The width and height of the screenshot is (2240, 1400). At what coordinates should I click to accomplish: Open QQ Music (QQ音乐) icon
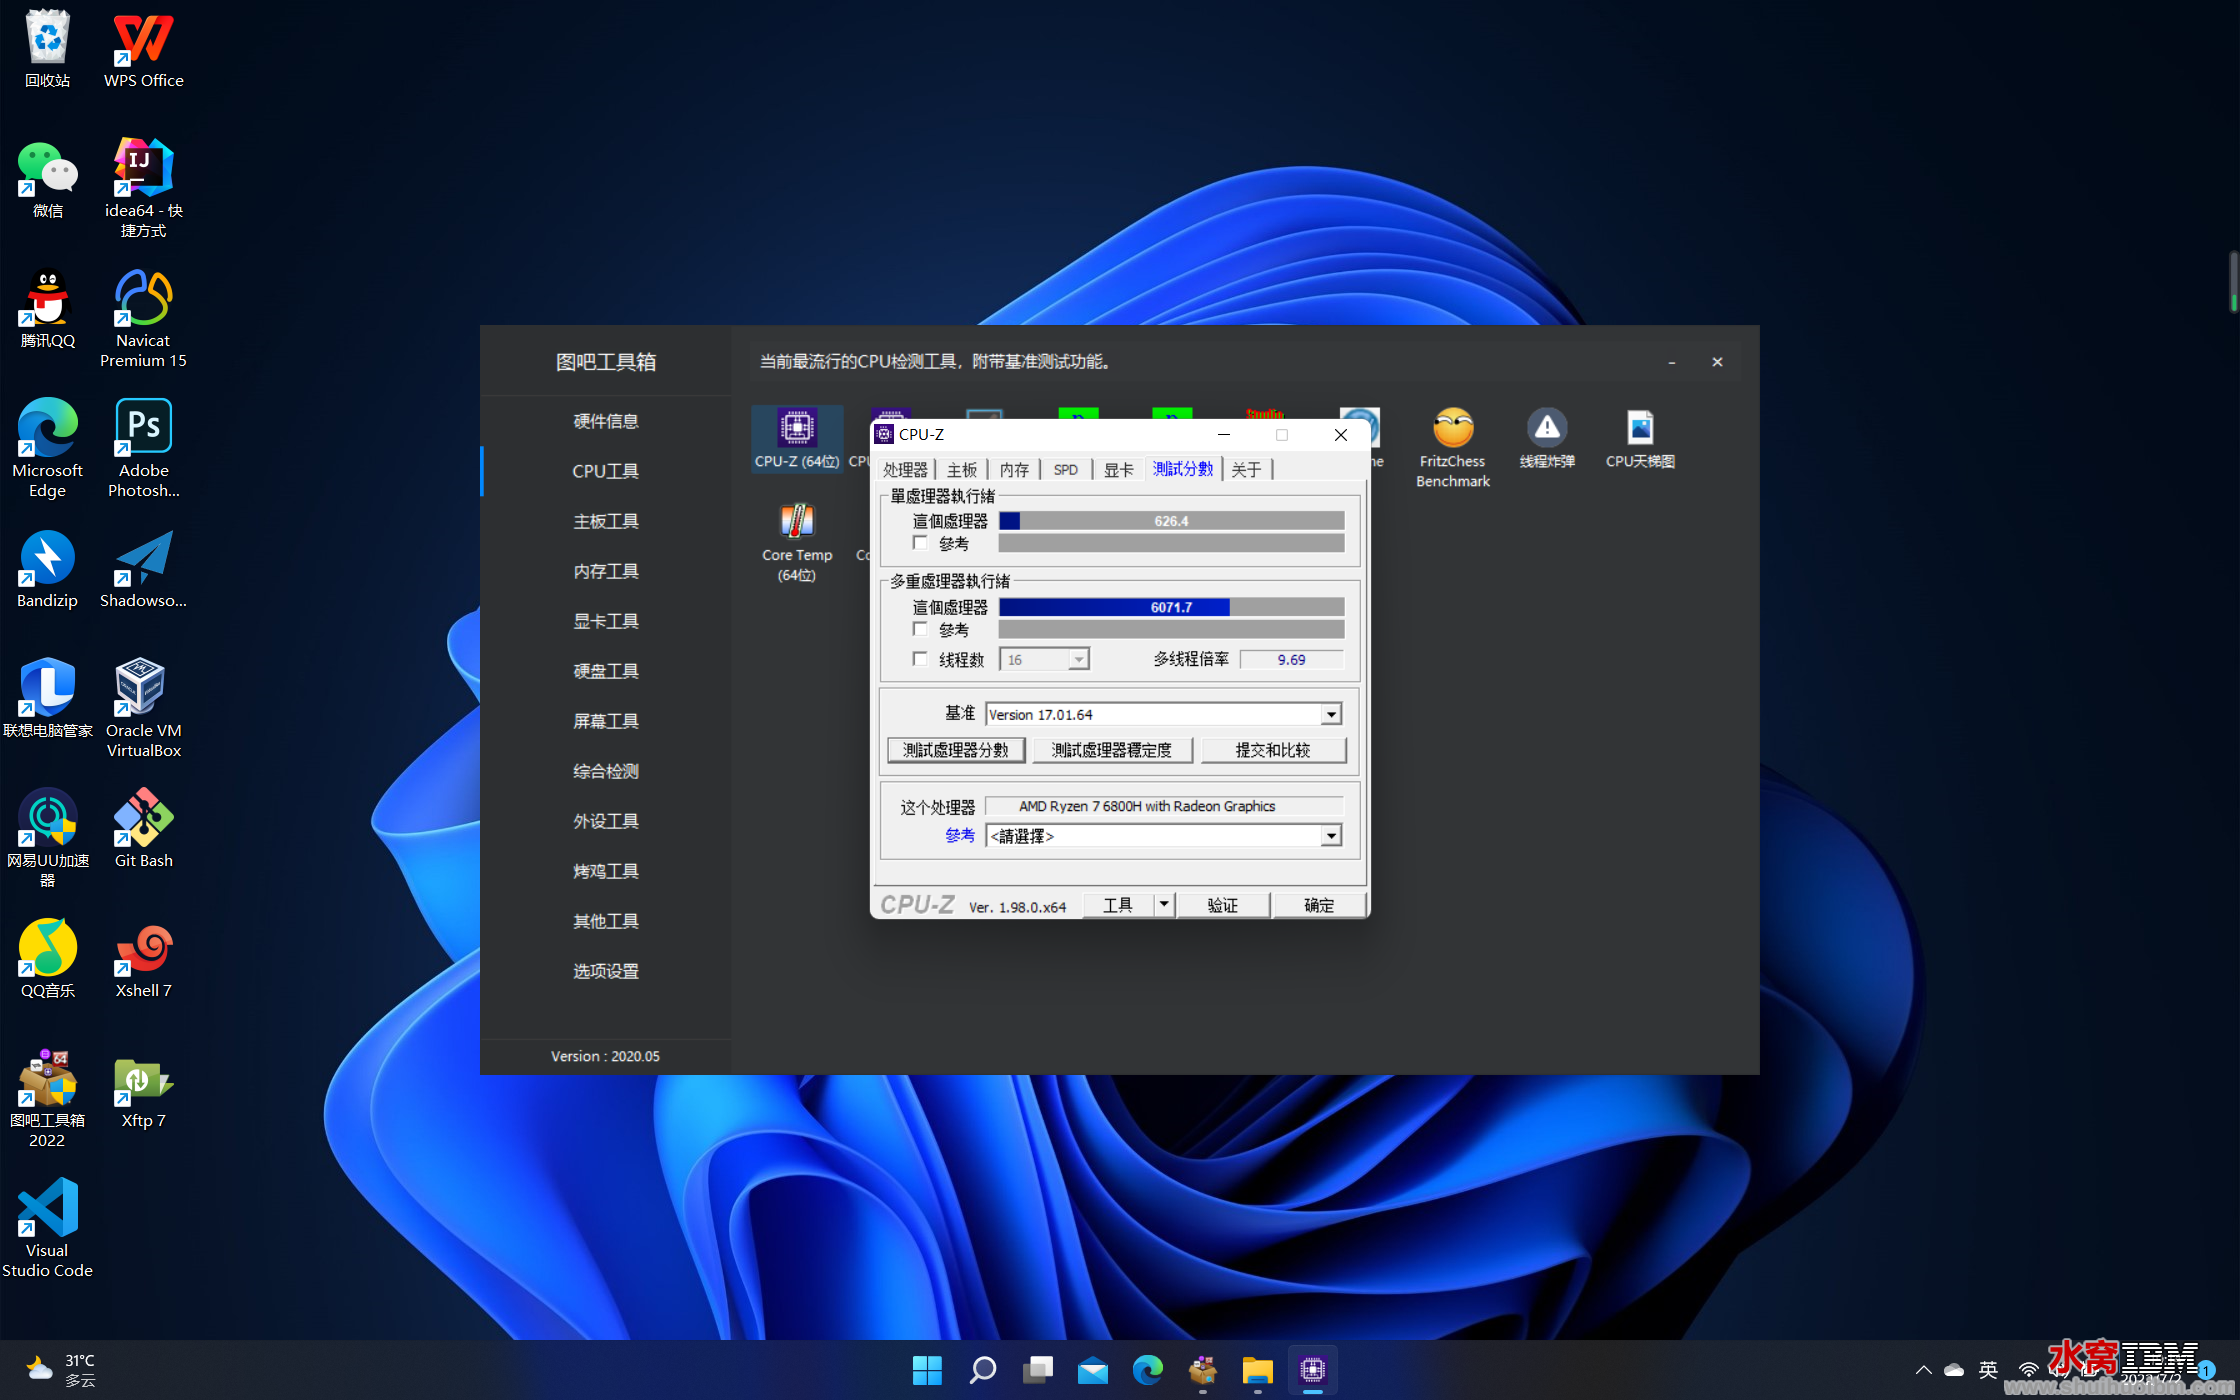tap(47, 958)
